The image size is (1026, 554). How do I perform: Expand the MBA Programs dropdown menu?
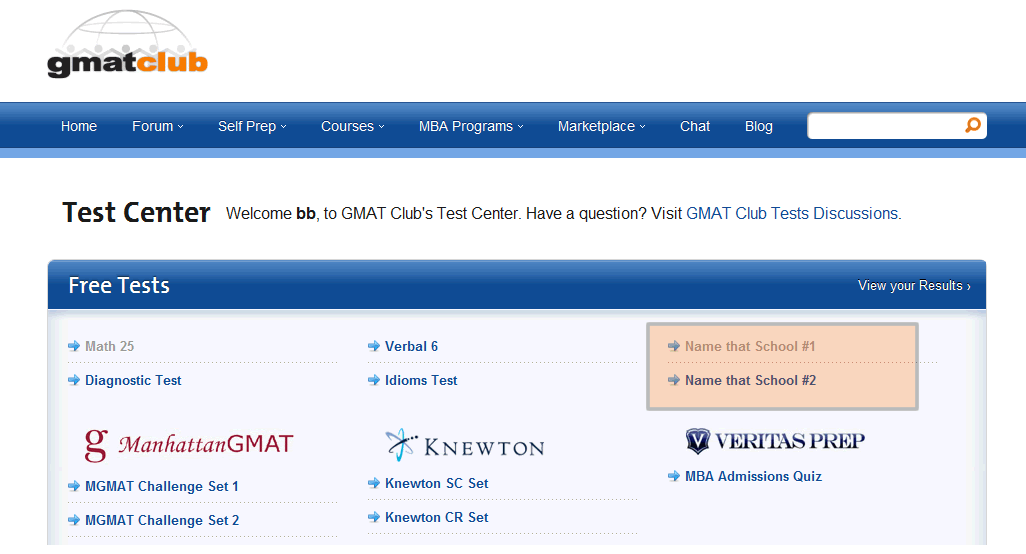pos(471,126)
